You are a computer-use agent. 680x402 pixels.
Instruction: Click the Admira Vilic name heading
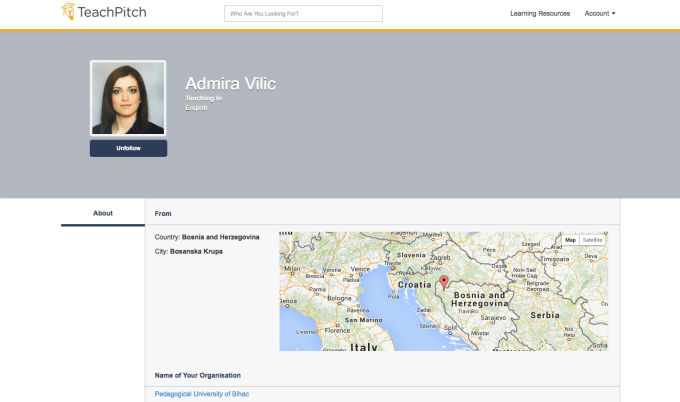tap(230, 83)
